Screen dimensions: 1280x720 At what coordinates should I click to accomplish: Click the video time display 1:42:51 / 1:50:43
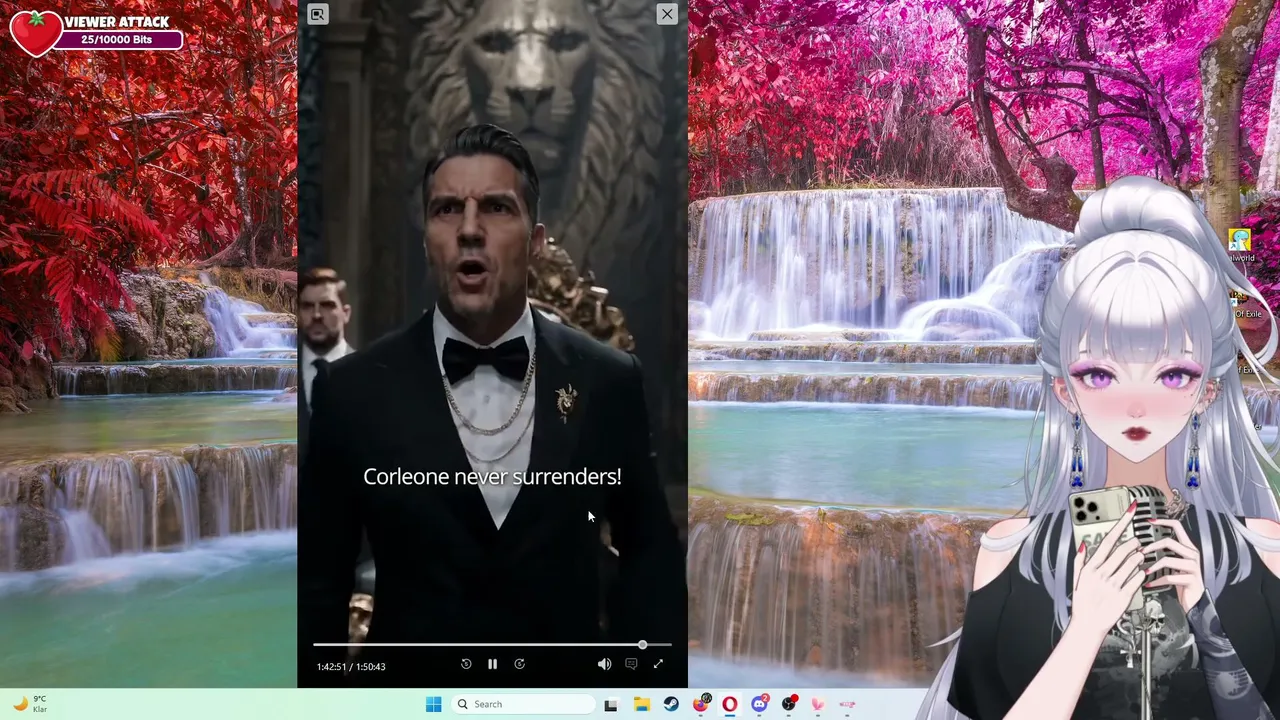click(351, 666)
